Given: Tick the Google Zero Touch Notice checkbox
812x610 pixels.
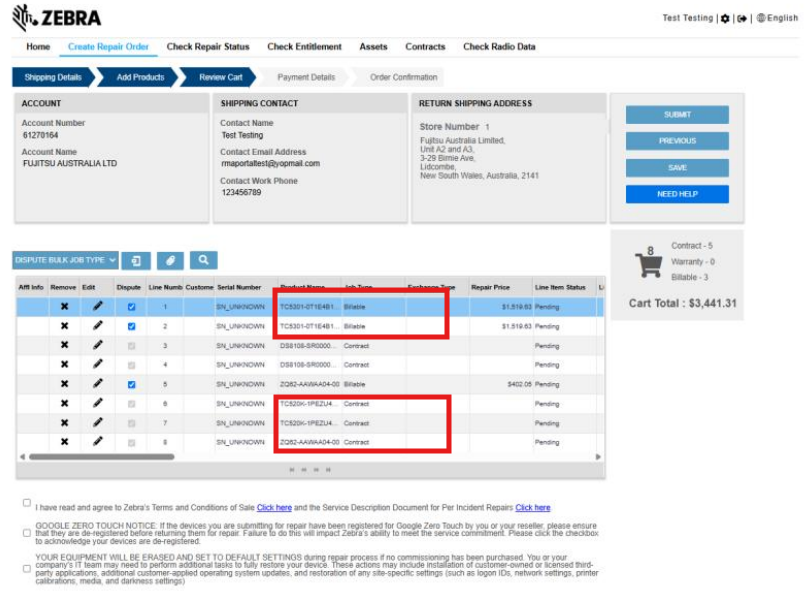Looking at the screenshot, I should (x=27, y=533).
